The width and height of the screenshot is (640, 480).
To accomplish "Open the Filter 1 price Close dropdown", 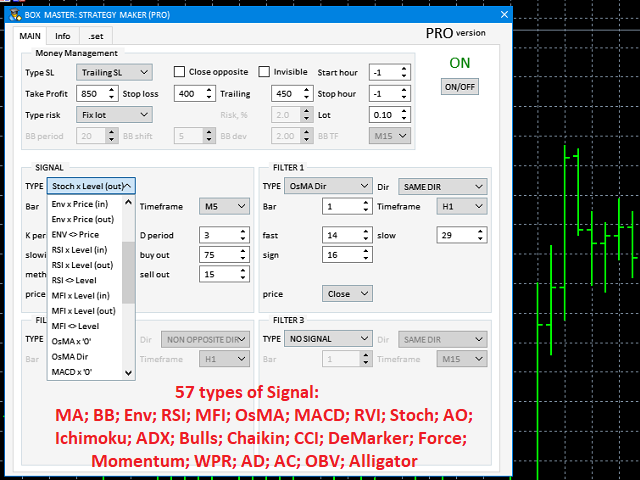I will point(347,294).
